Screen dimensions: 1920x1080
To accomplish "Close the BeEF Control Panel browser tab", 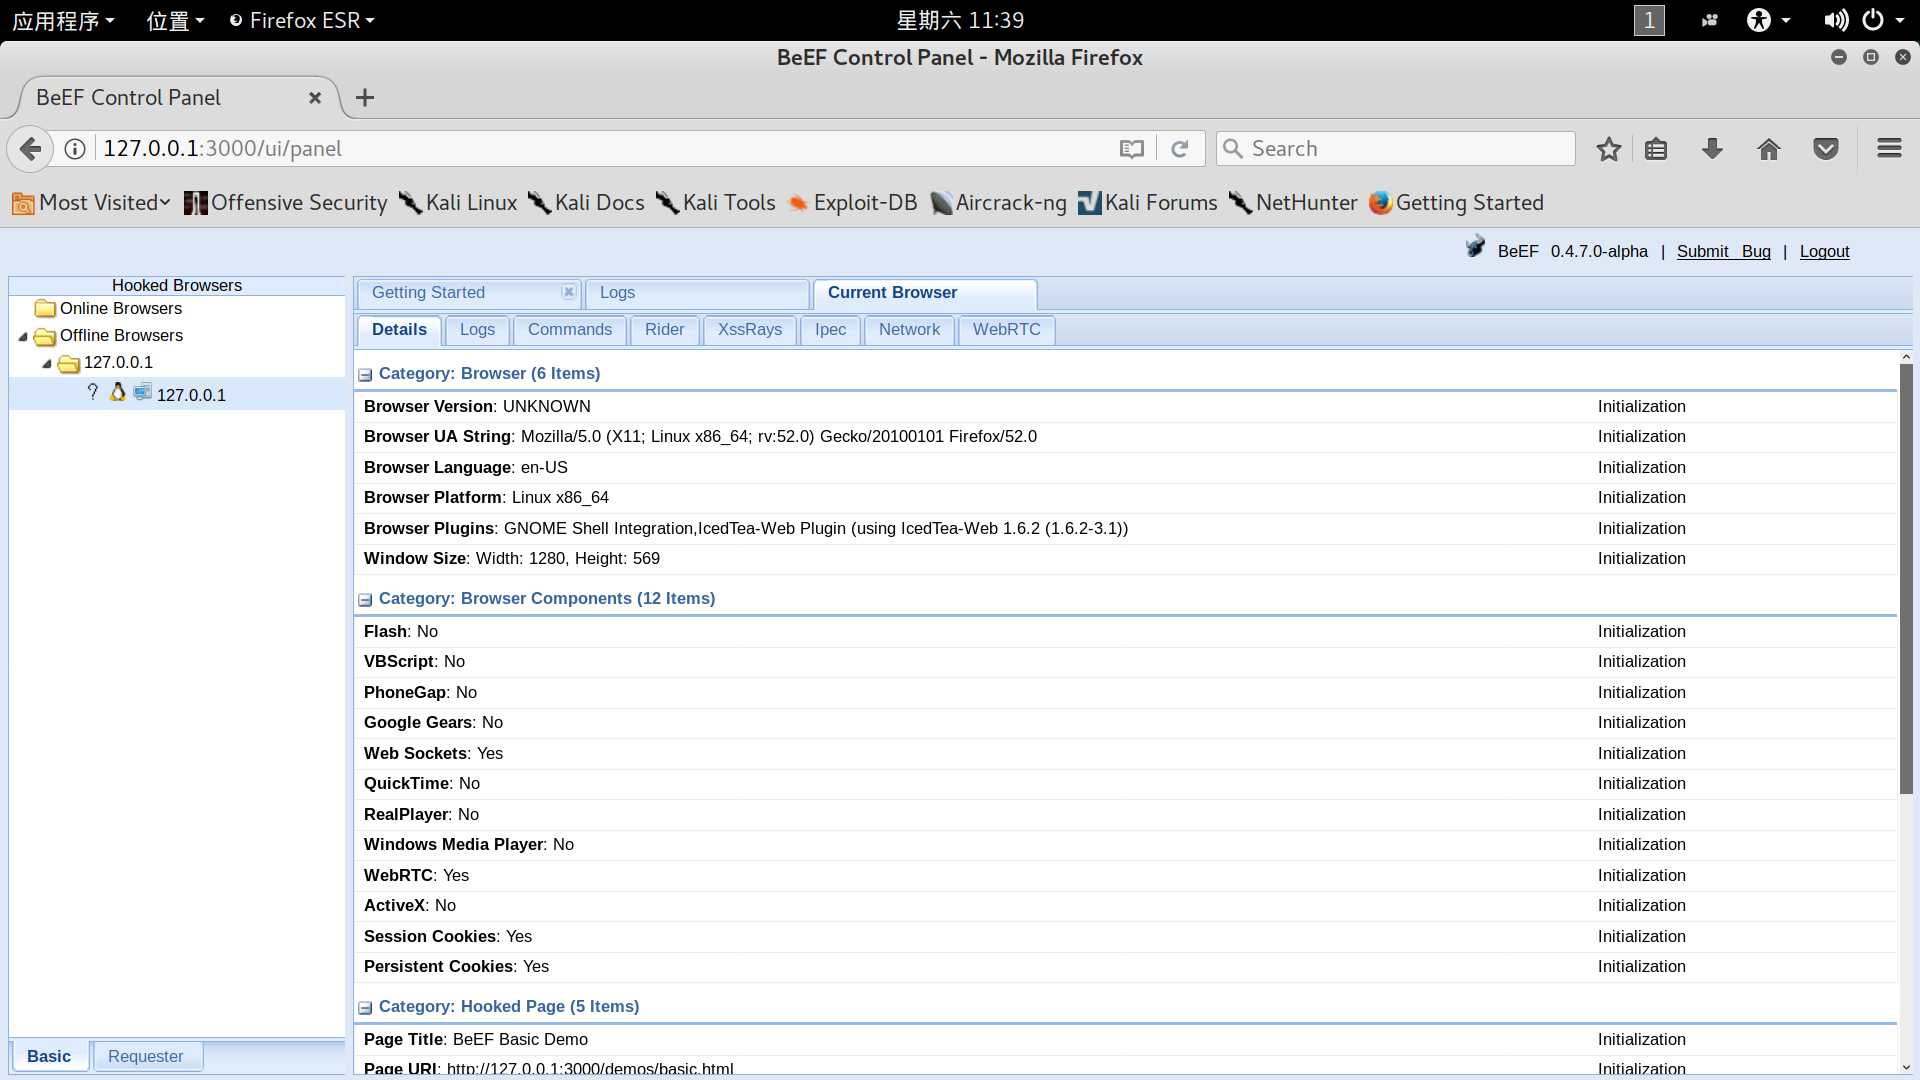I will 315,98.
